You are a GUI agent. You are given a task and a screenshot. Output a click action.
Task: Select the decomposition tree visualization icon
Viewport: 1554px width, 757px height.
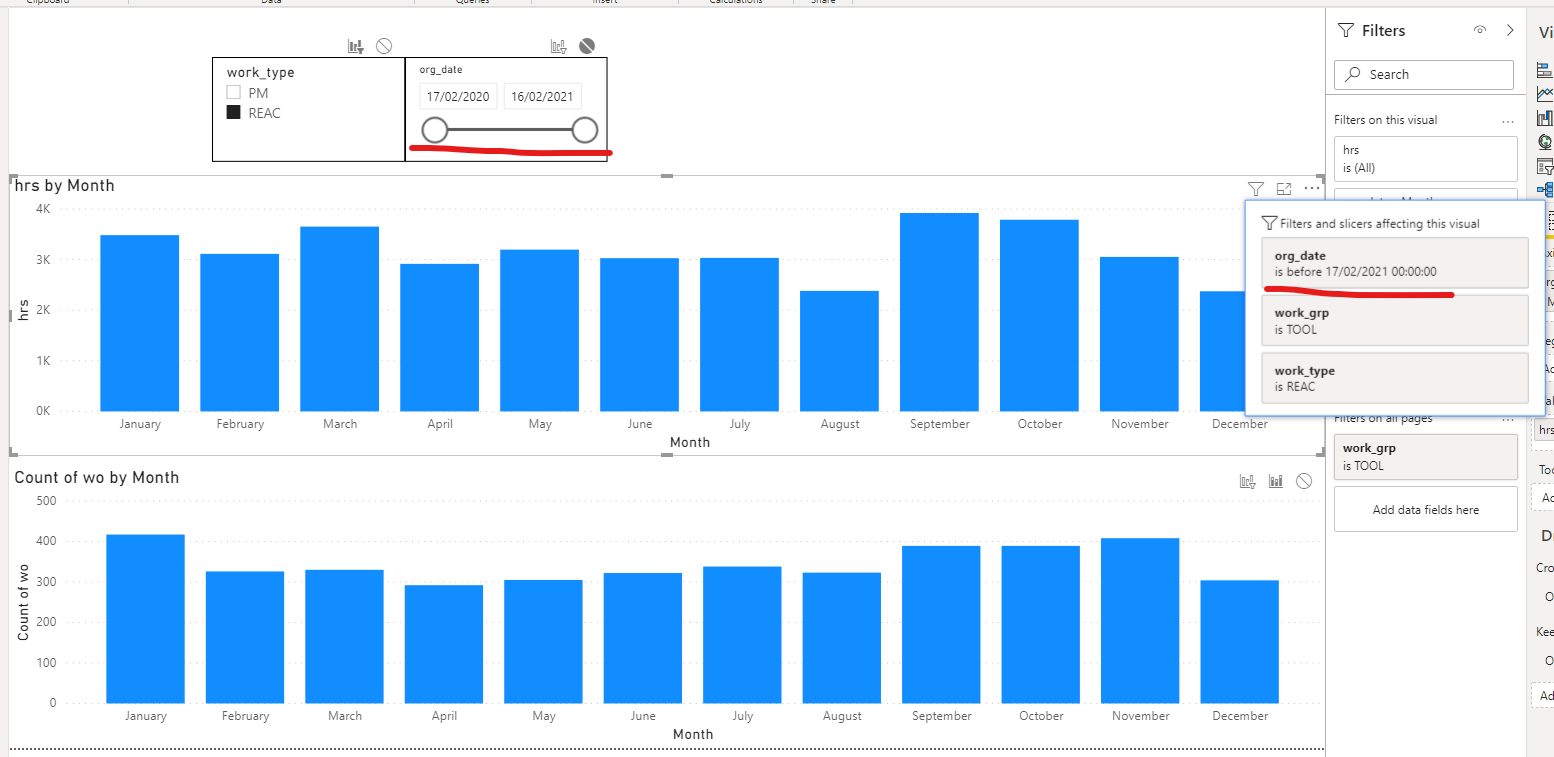(x=1546, y=190)
